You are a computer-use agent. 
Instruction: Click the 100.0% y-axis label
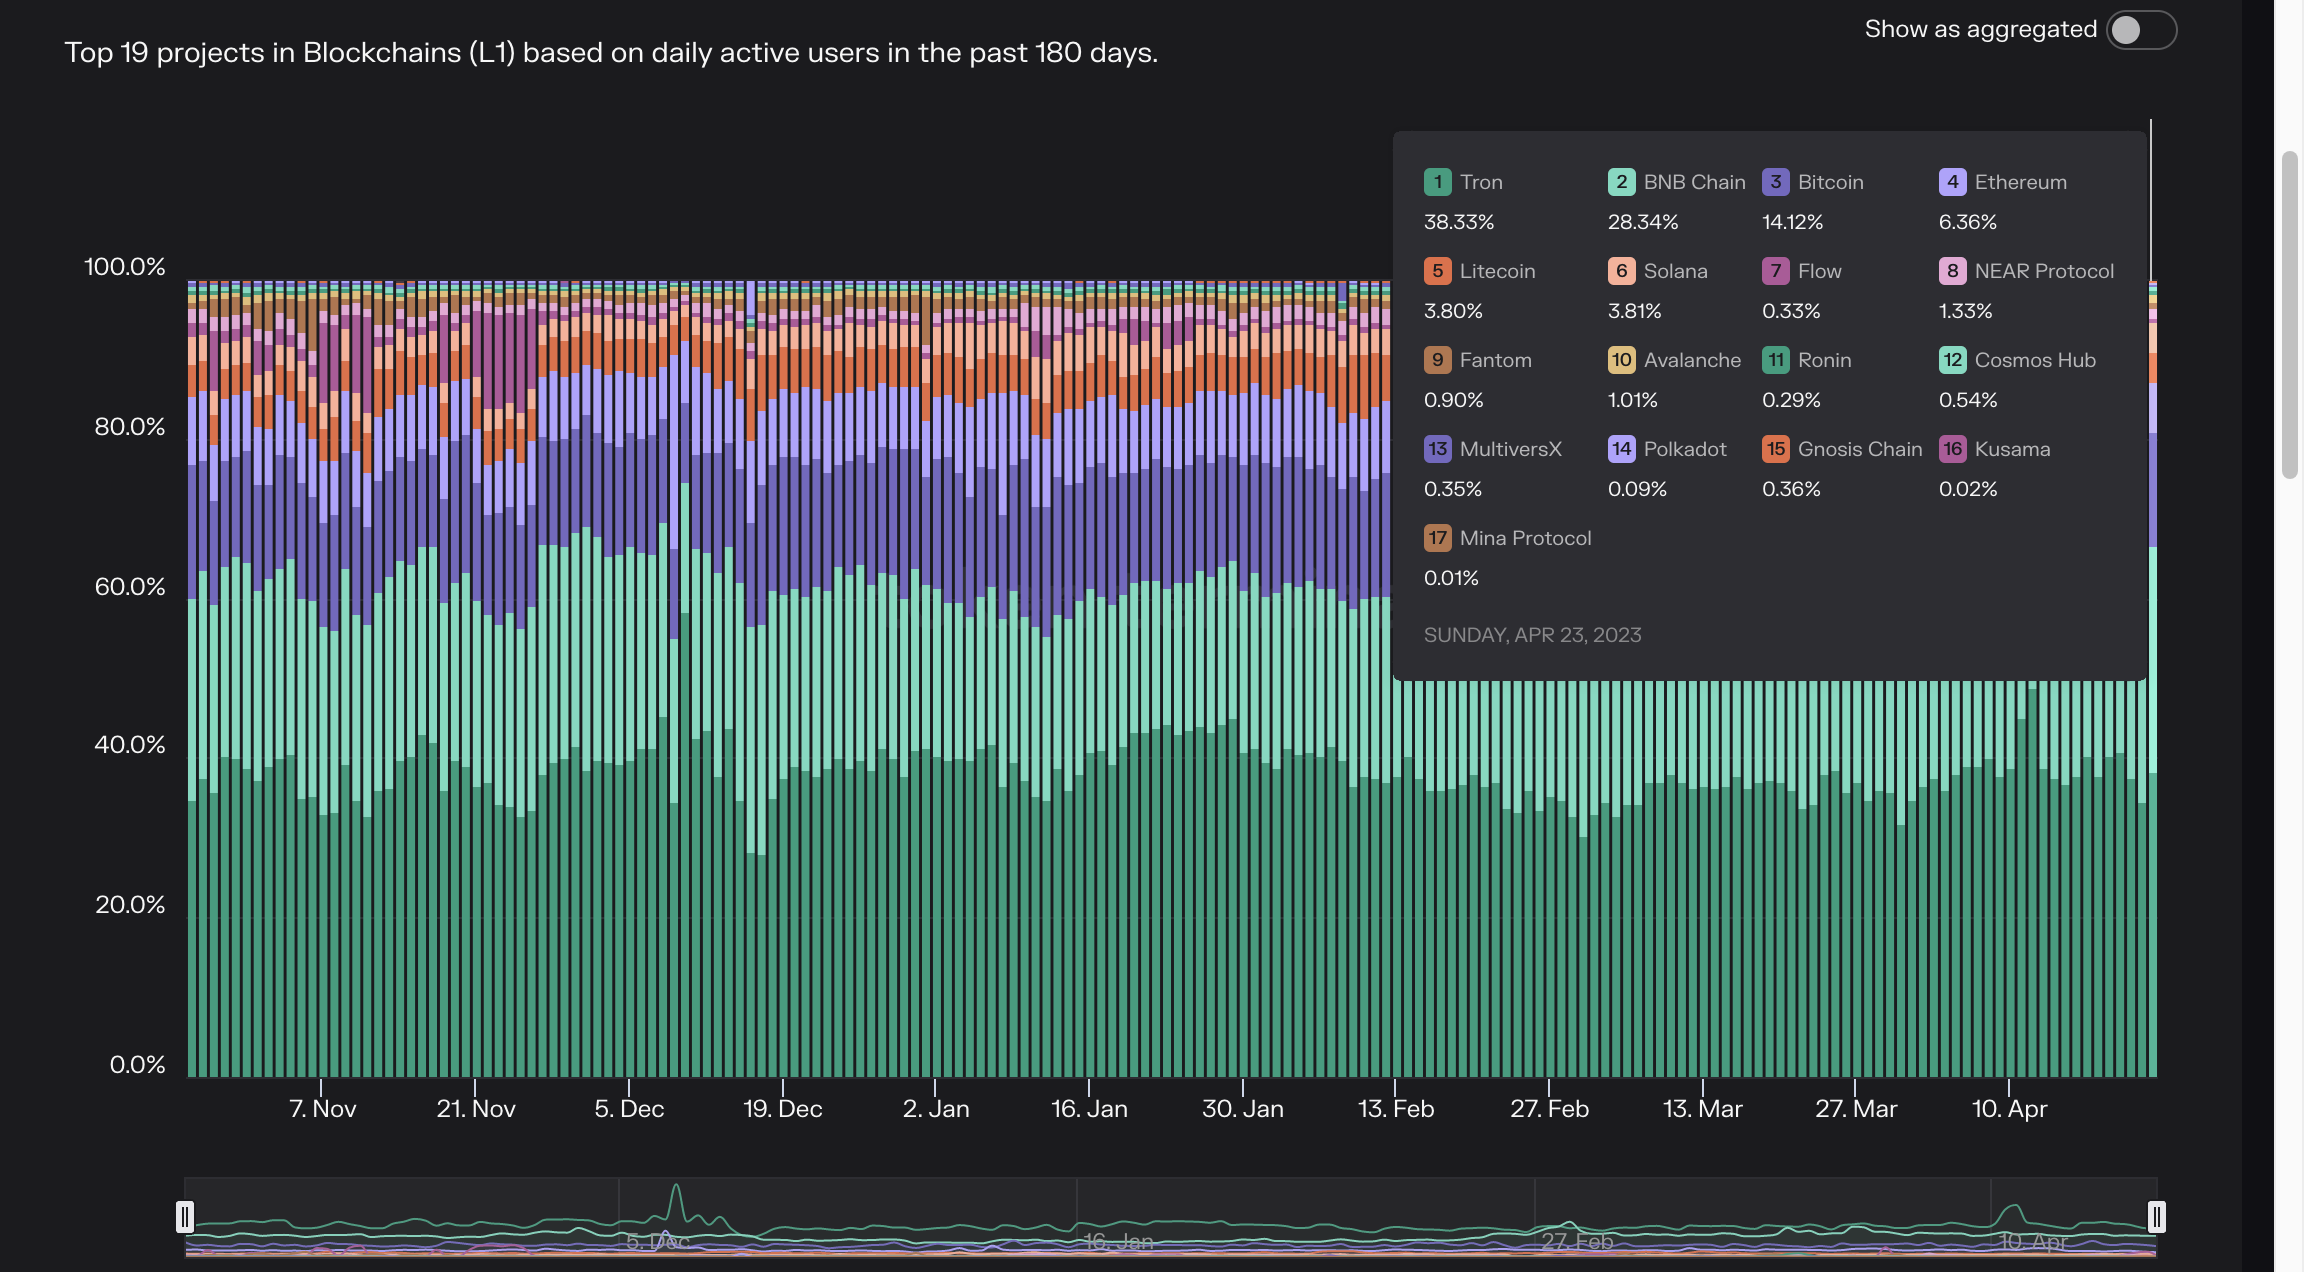tap(125, 267)
